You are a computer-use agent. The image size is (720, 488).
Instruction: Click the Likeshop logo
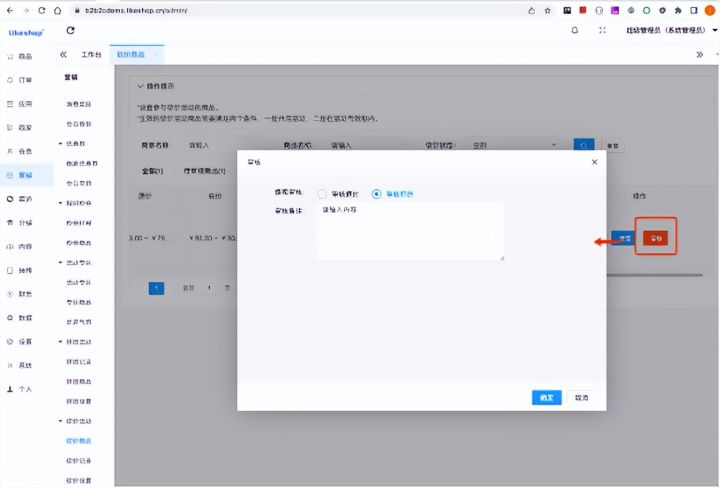click(x=26, y=33)
